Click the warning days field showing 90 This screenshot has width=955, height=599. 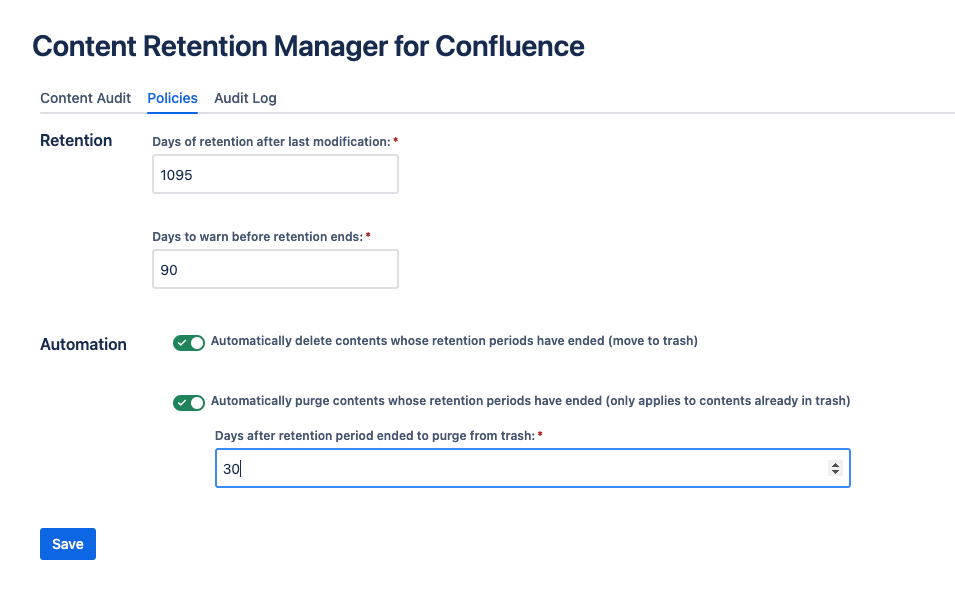[x=275, y=269]
